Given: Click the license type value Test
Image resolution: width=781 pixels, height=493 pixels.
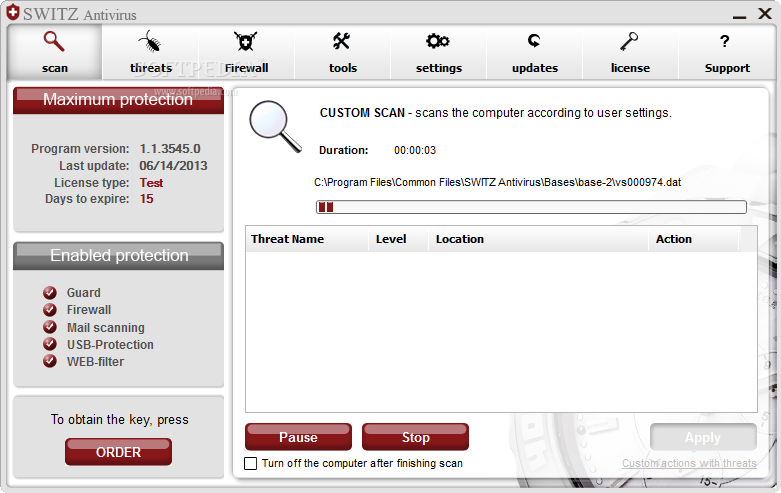Looking at the screenshot, I should 151,183.
